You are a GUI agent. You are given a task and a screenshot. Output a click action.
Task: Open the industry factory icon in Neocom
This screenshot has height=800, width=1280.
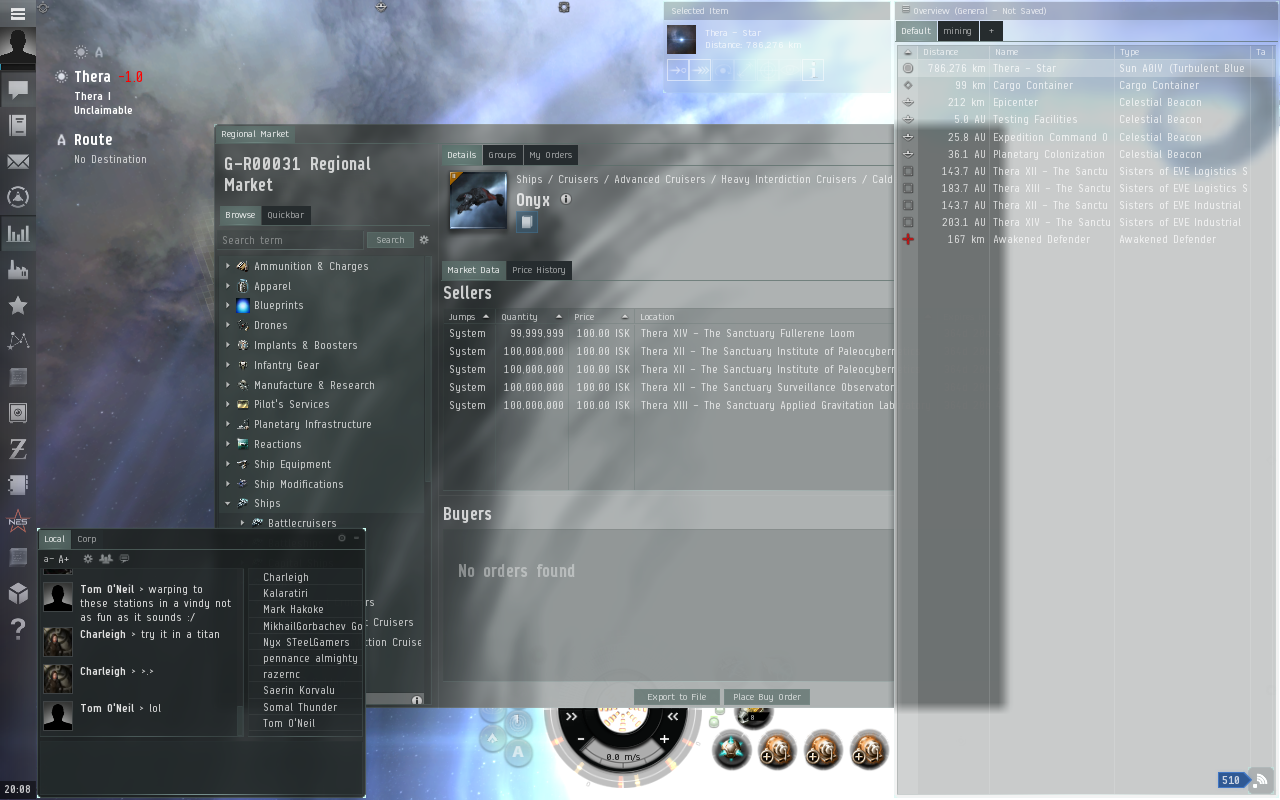point(17,270)
